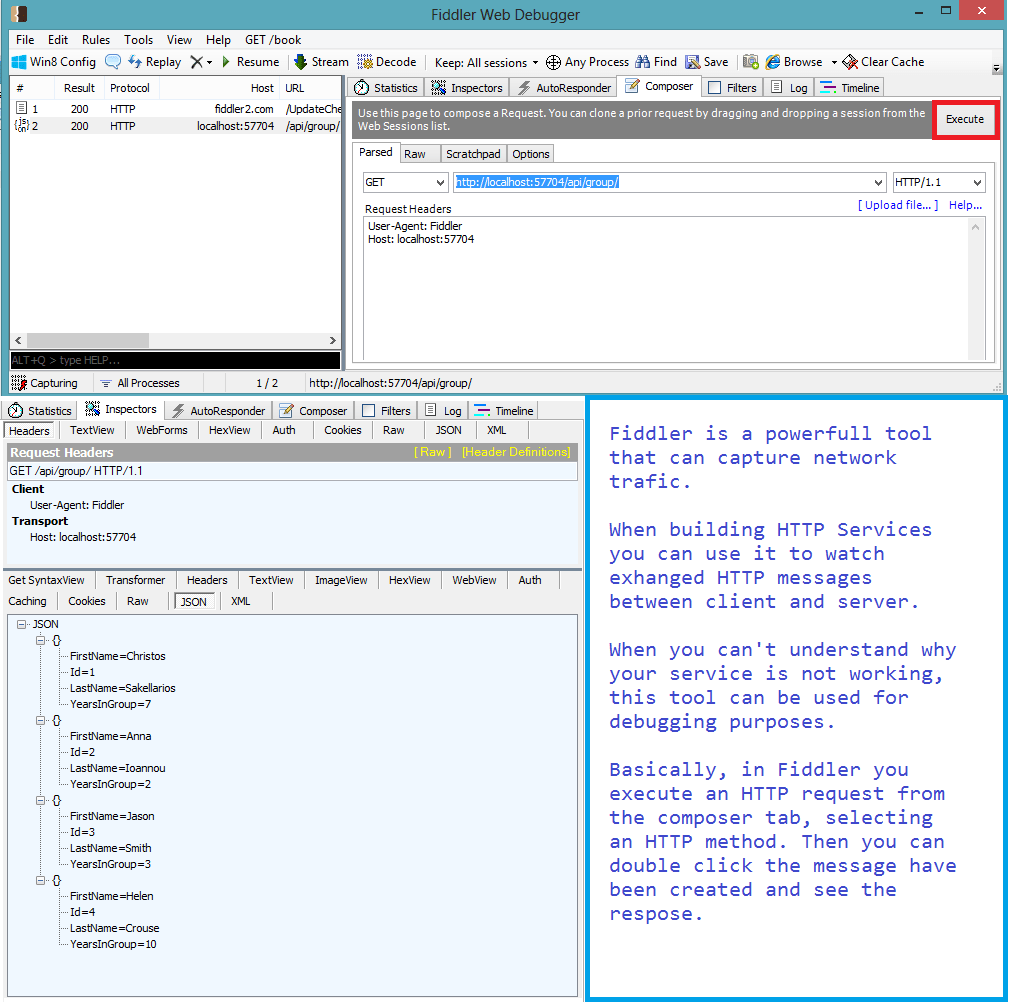Toggle Stream mode

321,62
